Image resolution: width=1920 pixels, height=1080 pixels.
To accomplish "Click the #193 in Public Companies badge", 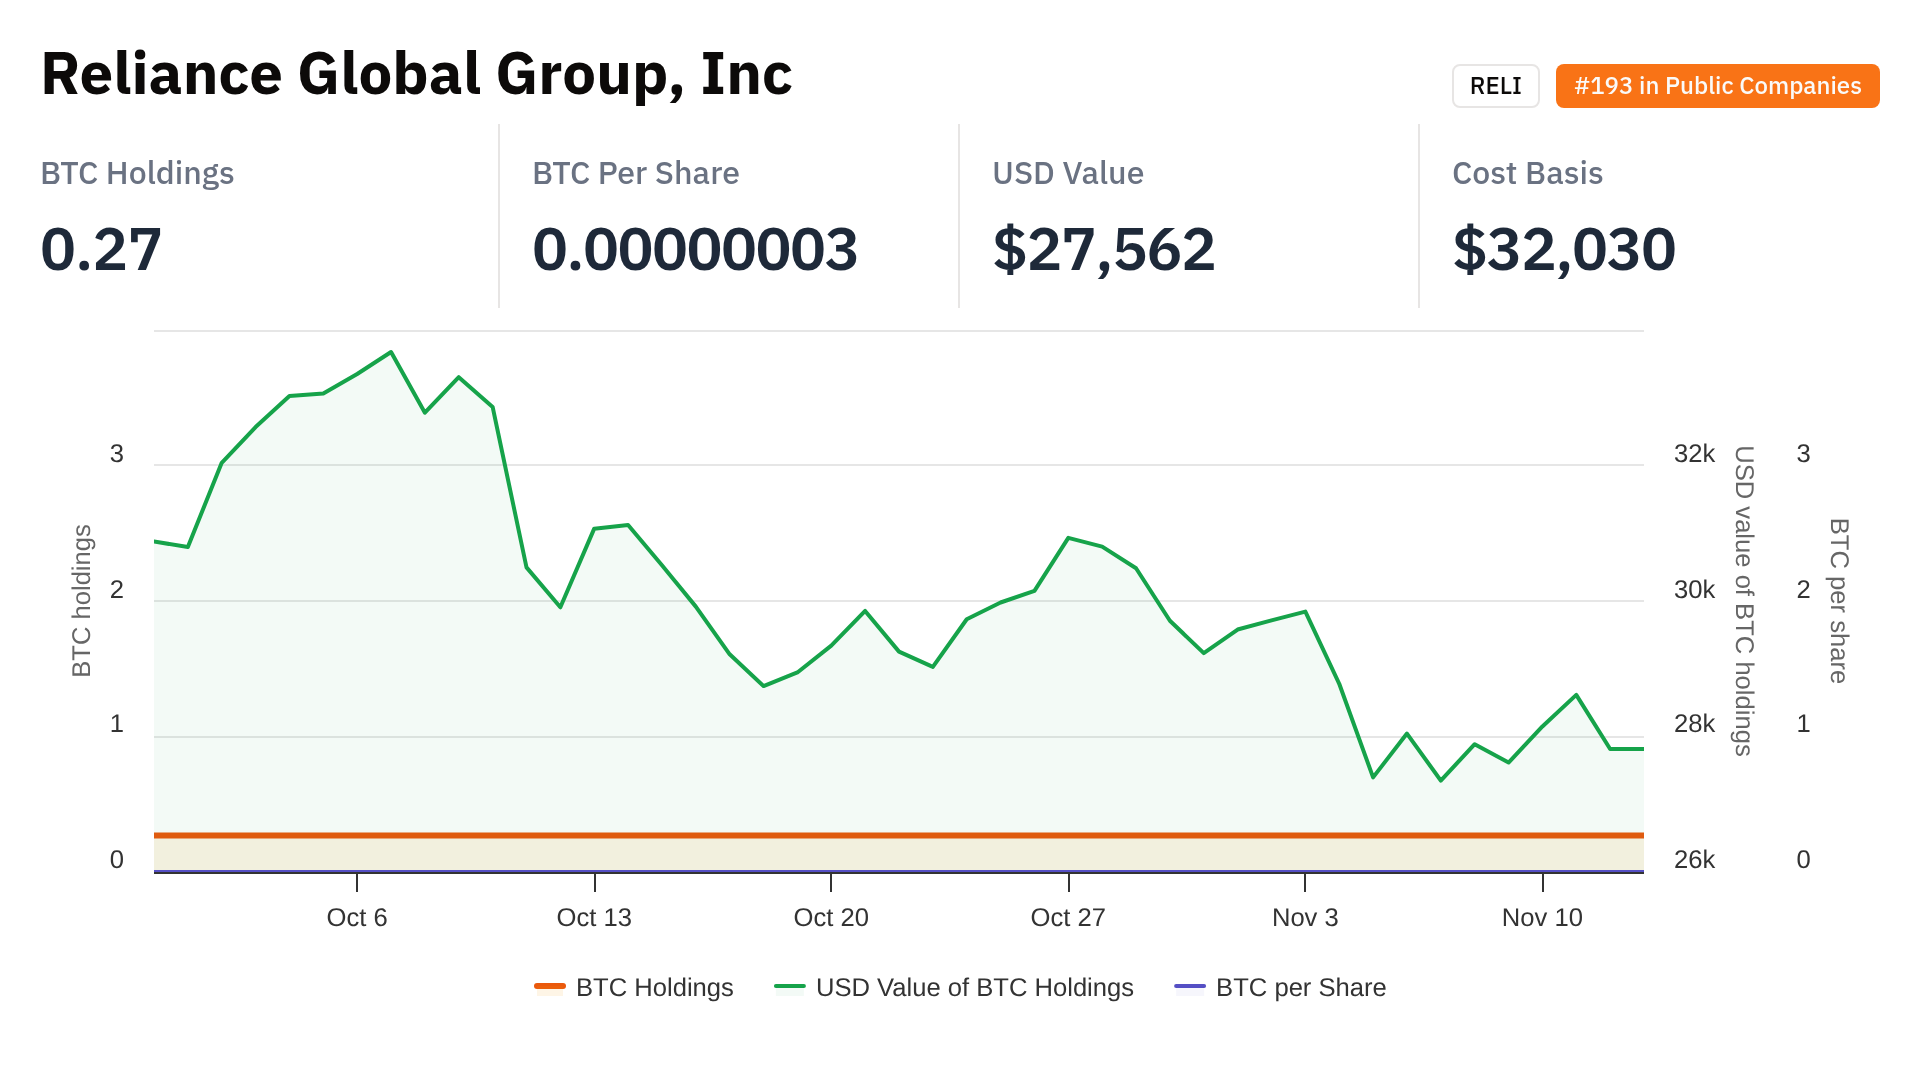I will (1717, 86).
